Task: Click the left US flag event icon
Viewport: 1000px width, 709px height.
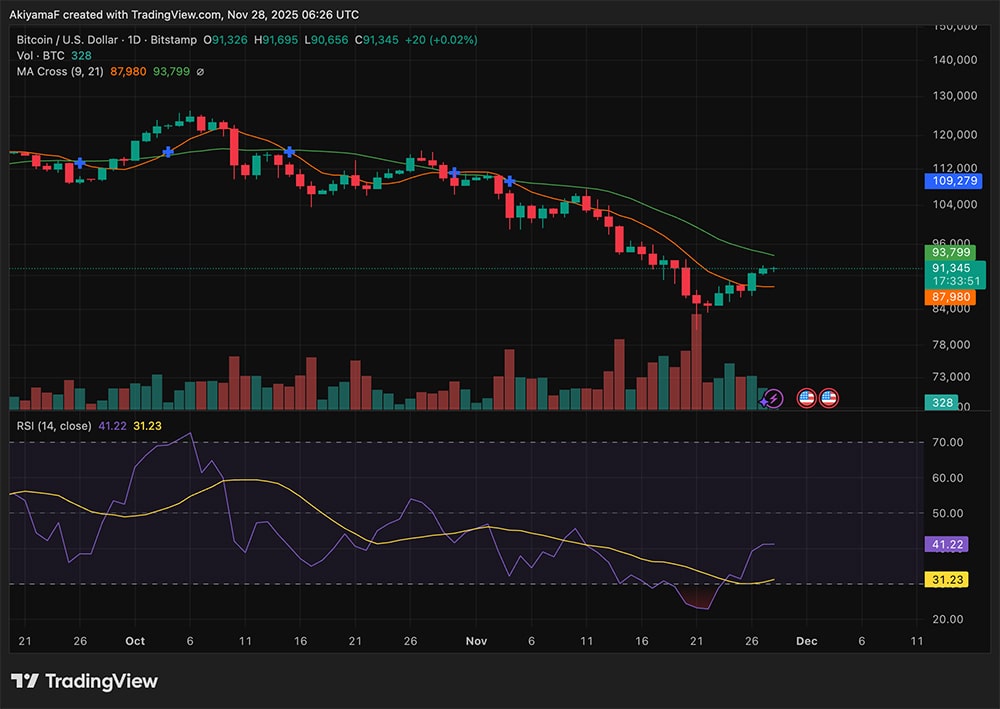Action: 806,398
